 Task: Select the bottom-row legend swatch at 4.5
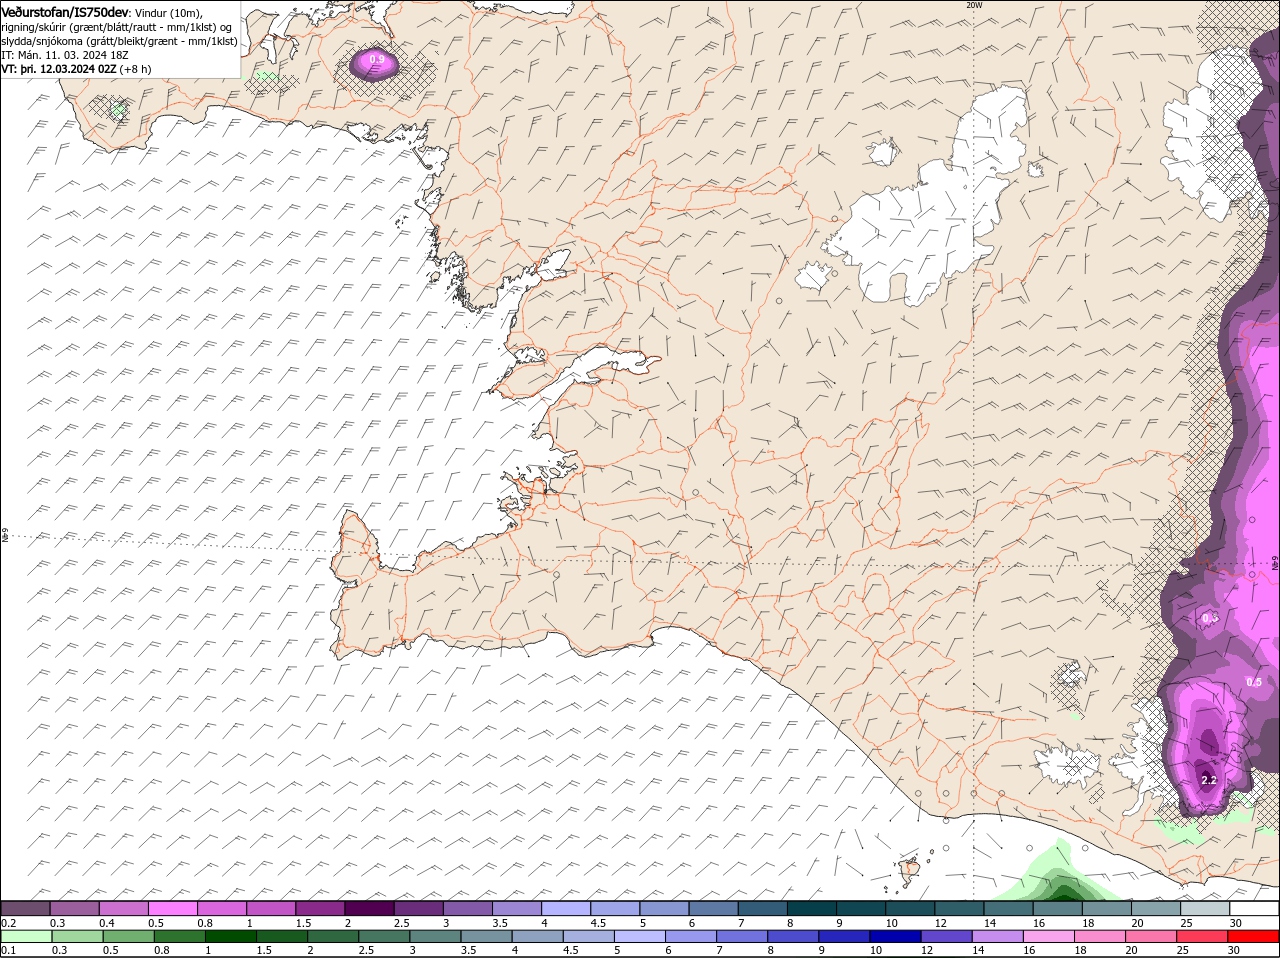(589, 936)
